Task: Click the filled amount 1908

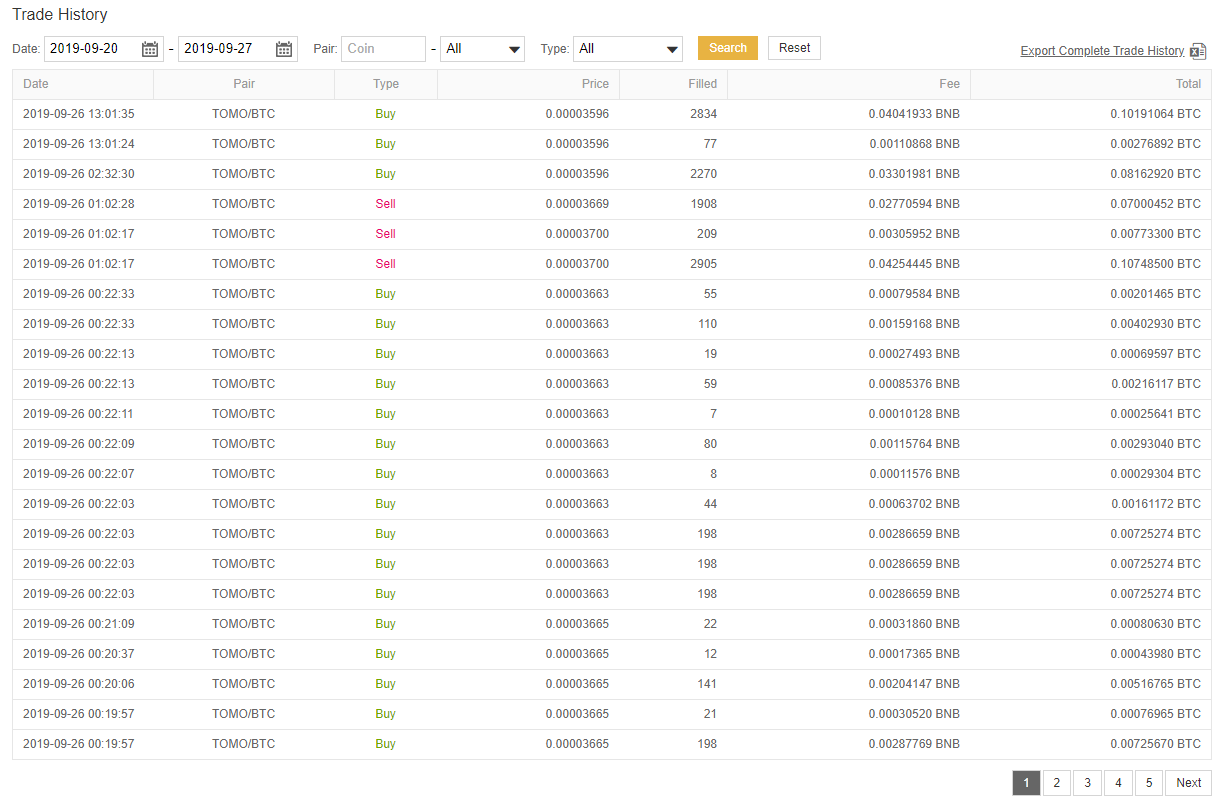Action: [703, 204]
